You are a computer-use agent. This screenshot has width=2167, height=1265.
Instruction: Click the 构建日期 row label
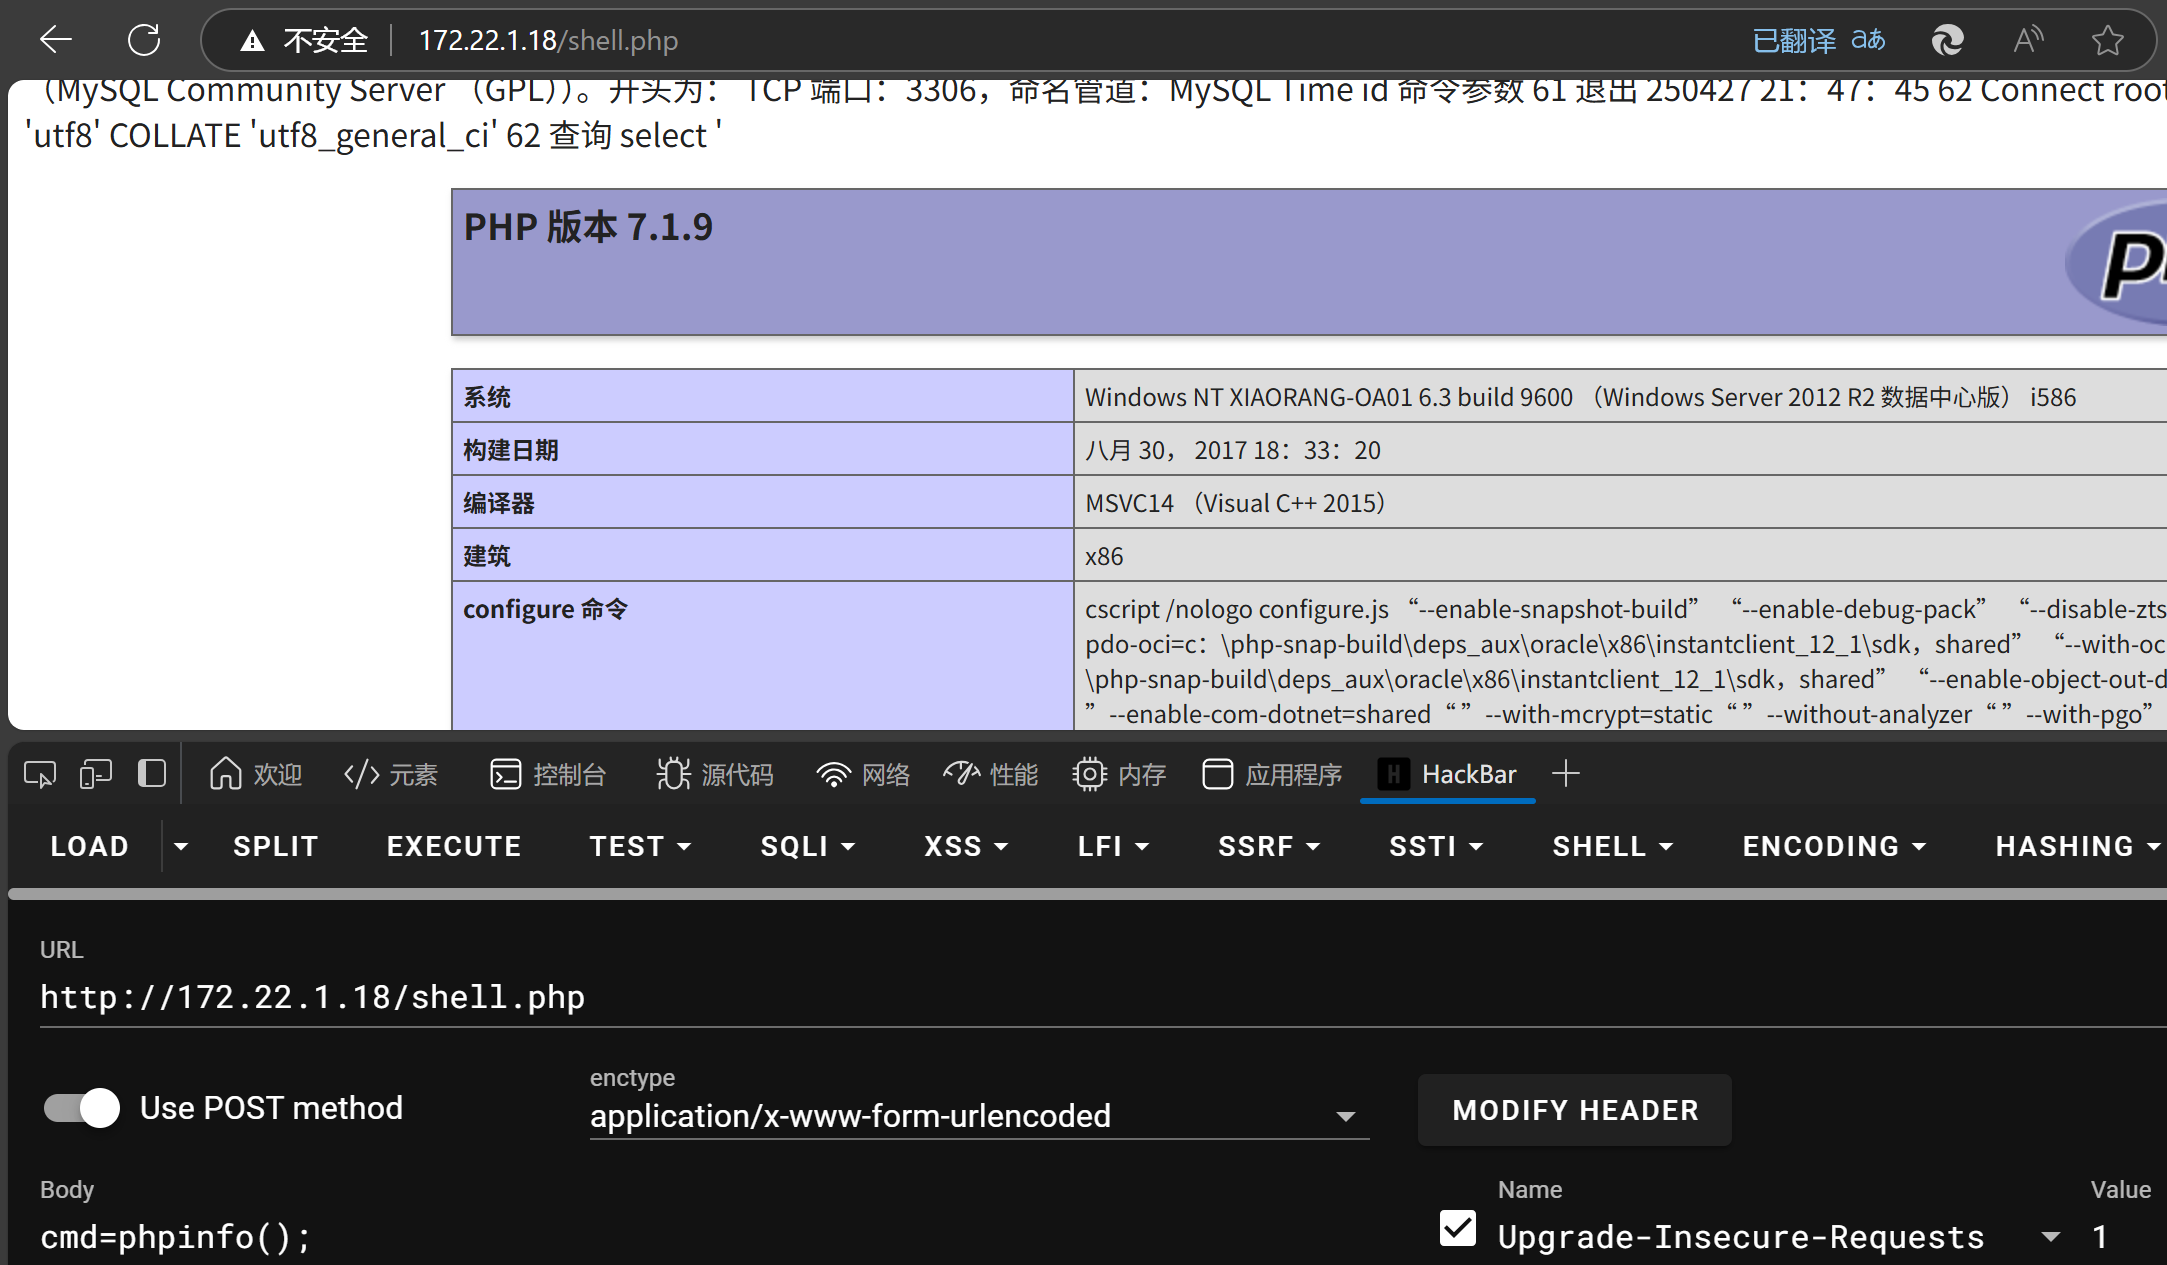tap(511, 450)
